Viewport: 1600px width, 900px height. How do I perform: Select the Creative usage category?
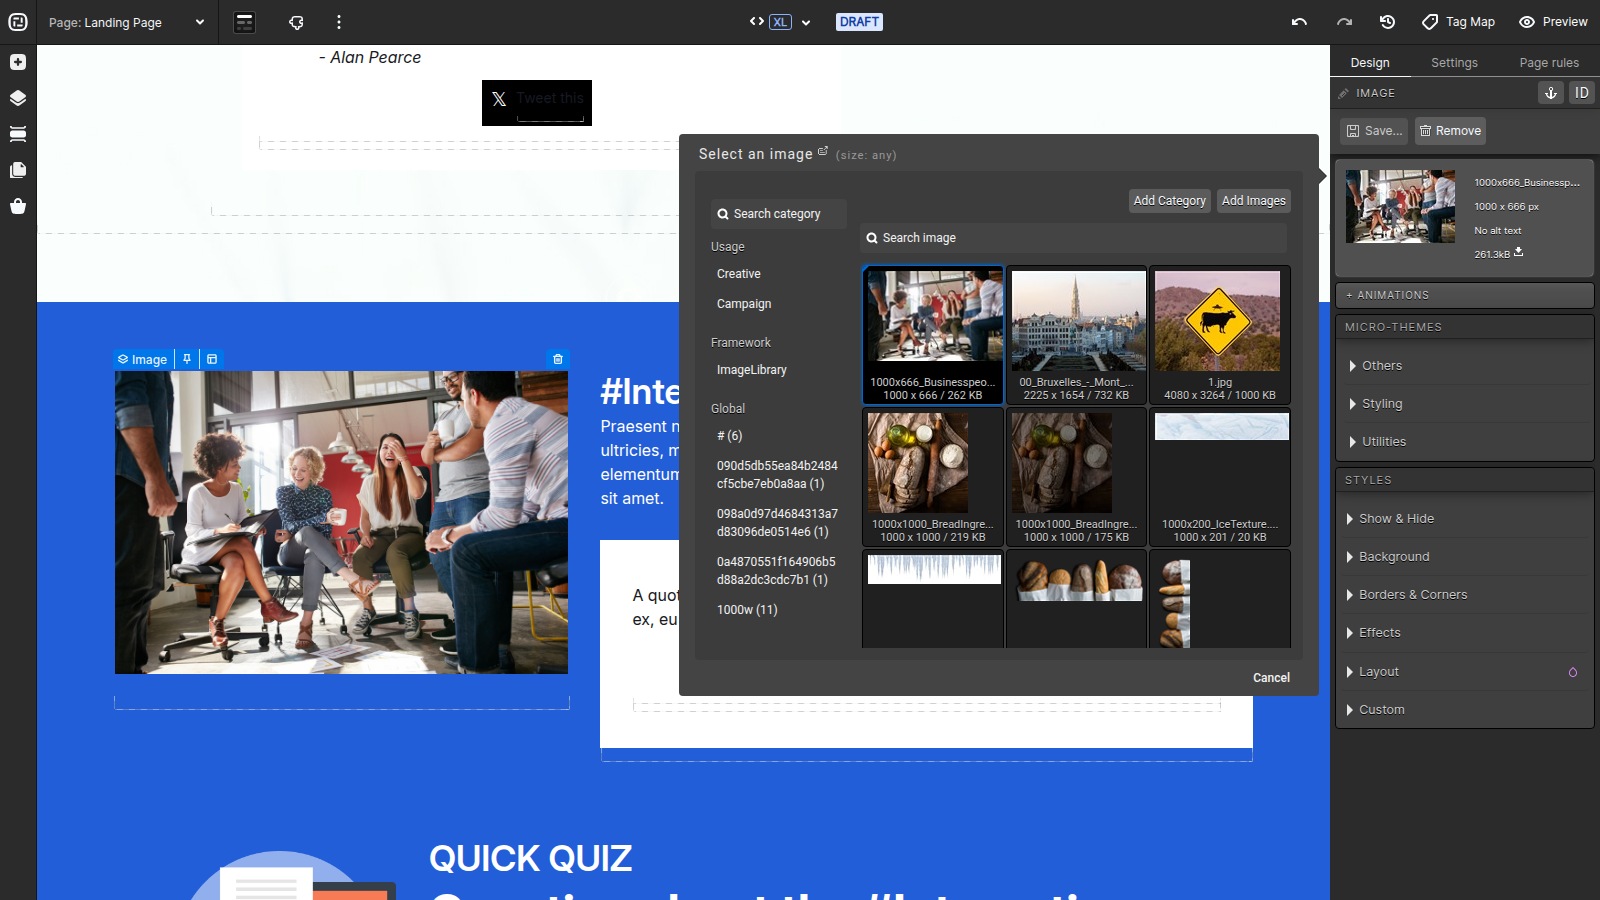coord(739,274)
